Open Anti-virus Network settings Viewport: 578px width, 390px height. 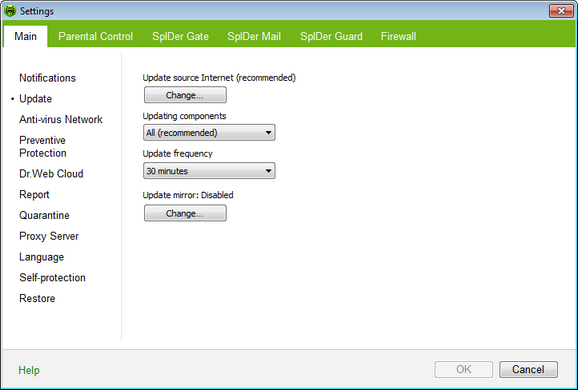coord(61,119)
